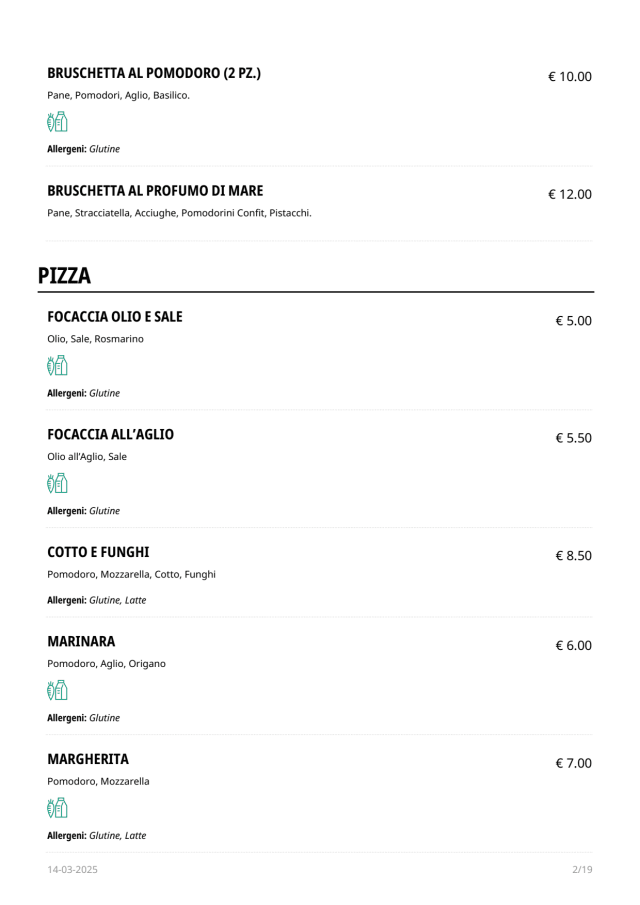This screenshot has width=640, height=905.
Task: Click the Marinara pizza title
Action: (x=81, y=642)
